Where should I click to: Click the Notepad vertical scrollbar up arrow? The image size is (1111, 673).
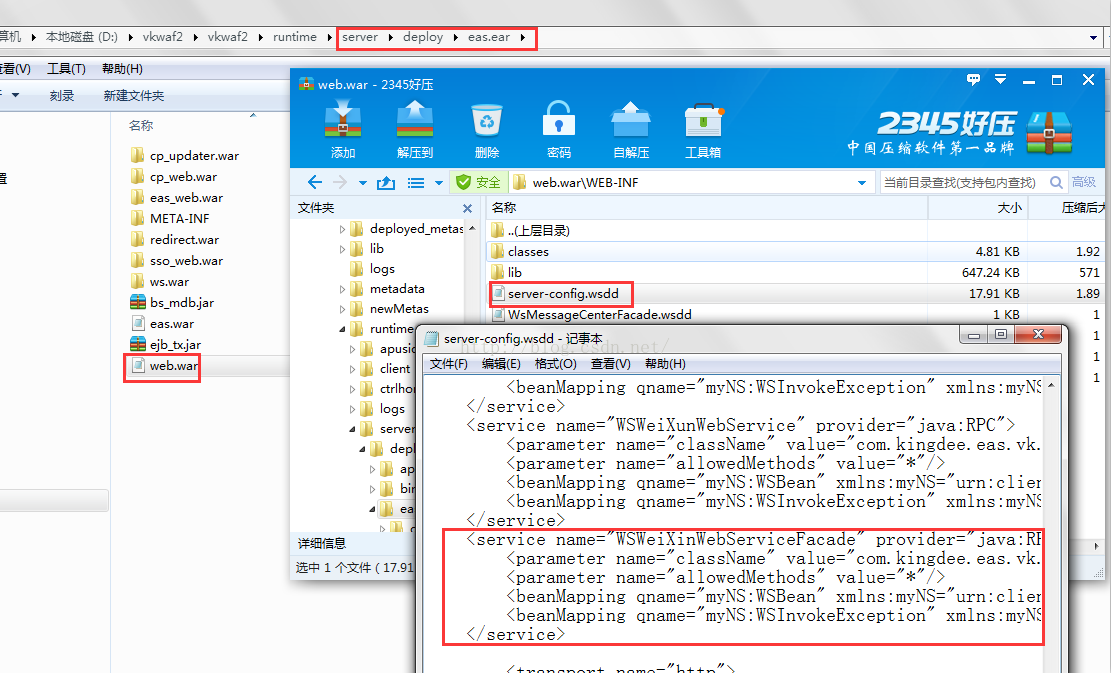[1051, 385]
